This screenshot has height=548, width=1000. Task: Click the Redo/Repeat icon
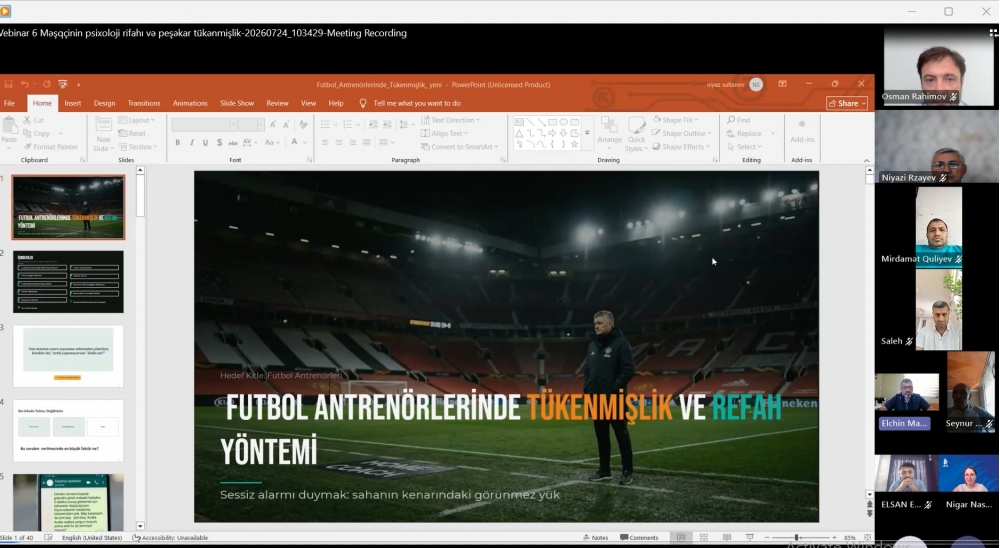point(47,84)
